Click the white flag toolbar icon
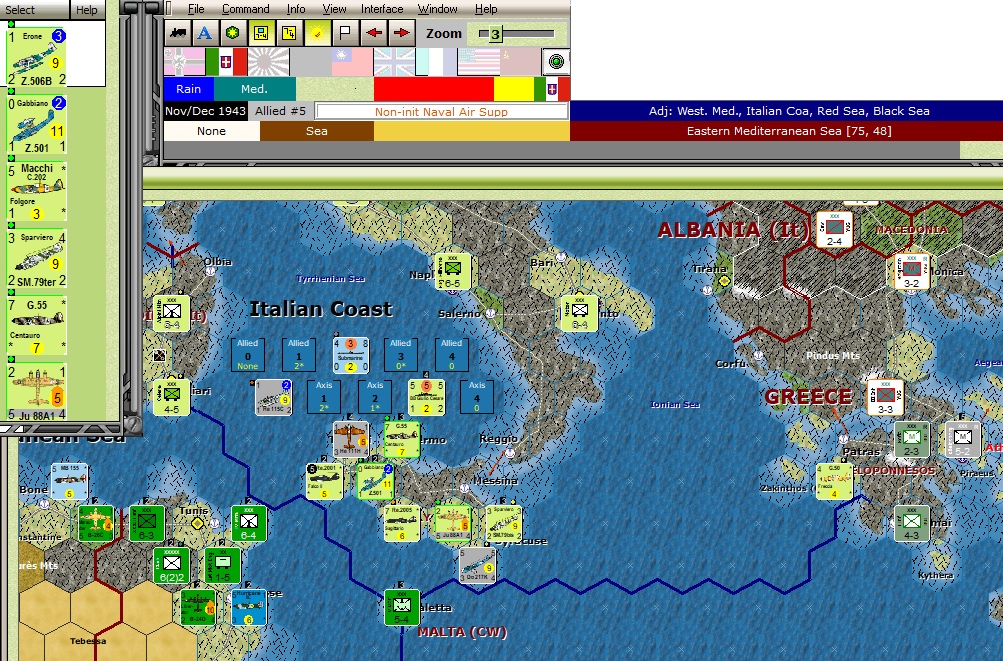 coord(345,33)
